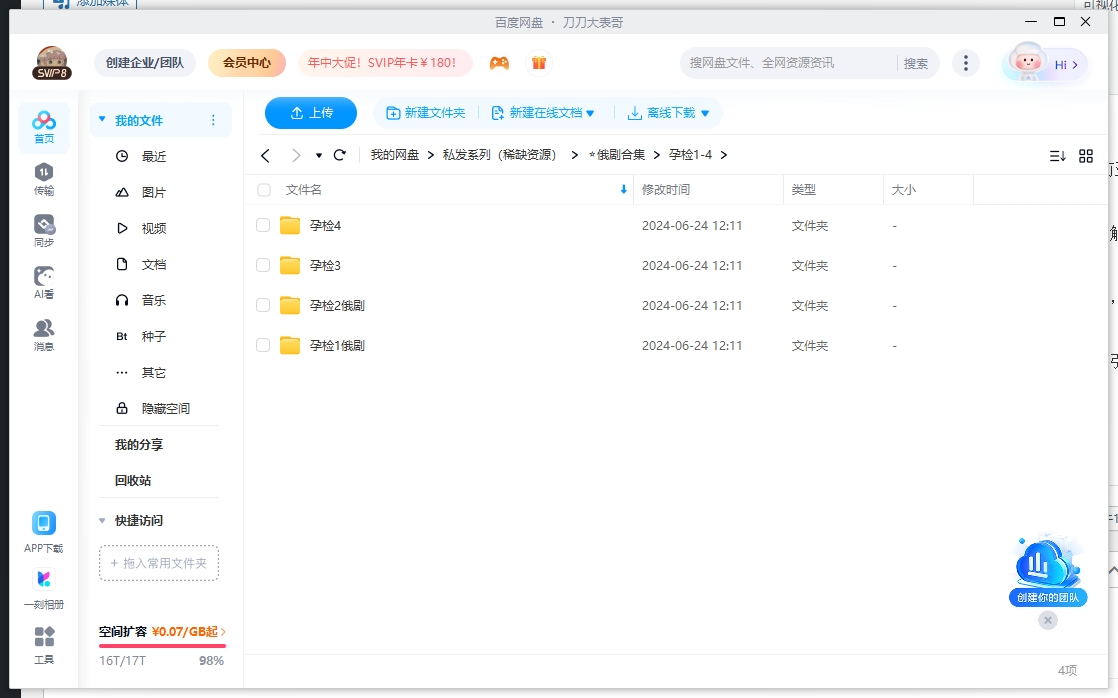Screen dimensions: 1118x698
Task: Open the game center gamepad icon
Action: [x=499, y=62]
